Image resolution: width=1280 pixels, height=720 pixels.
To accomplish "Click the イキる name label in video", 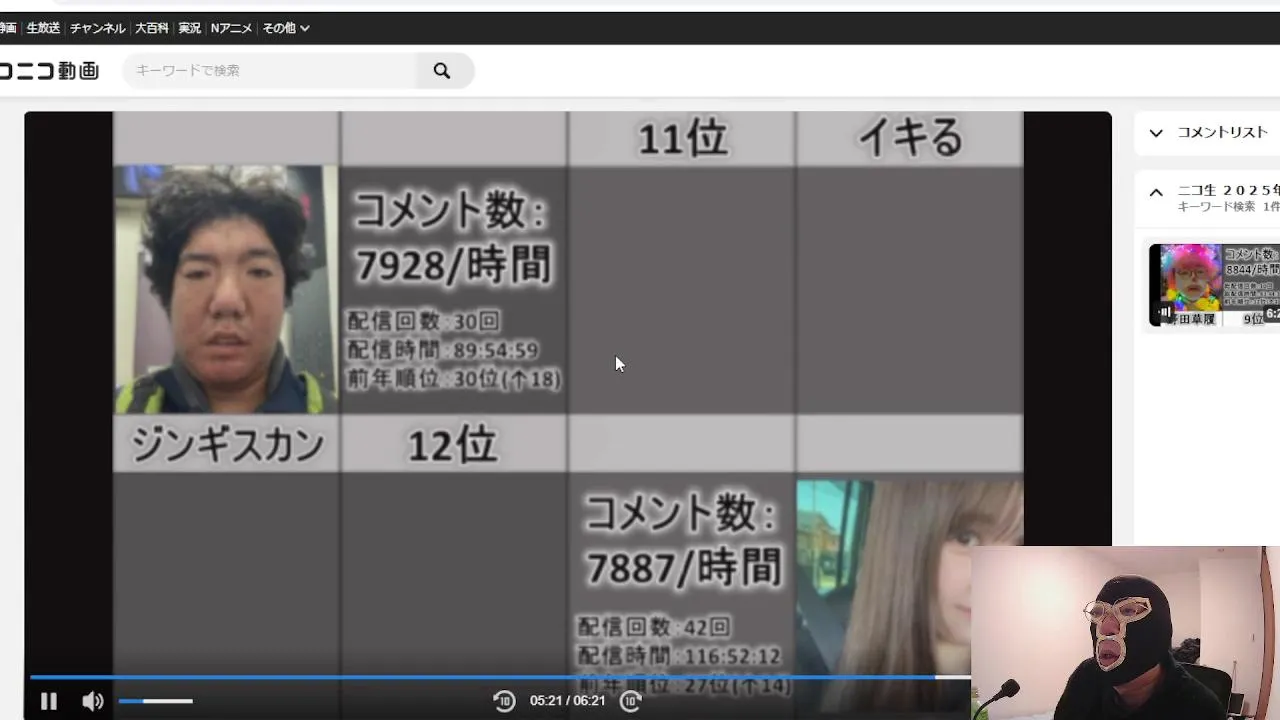I will point(910,139).
